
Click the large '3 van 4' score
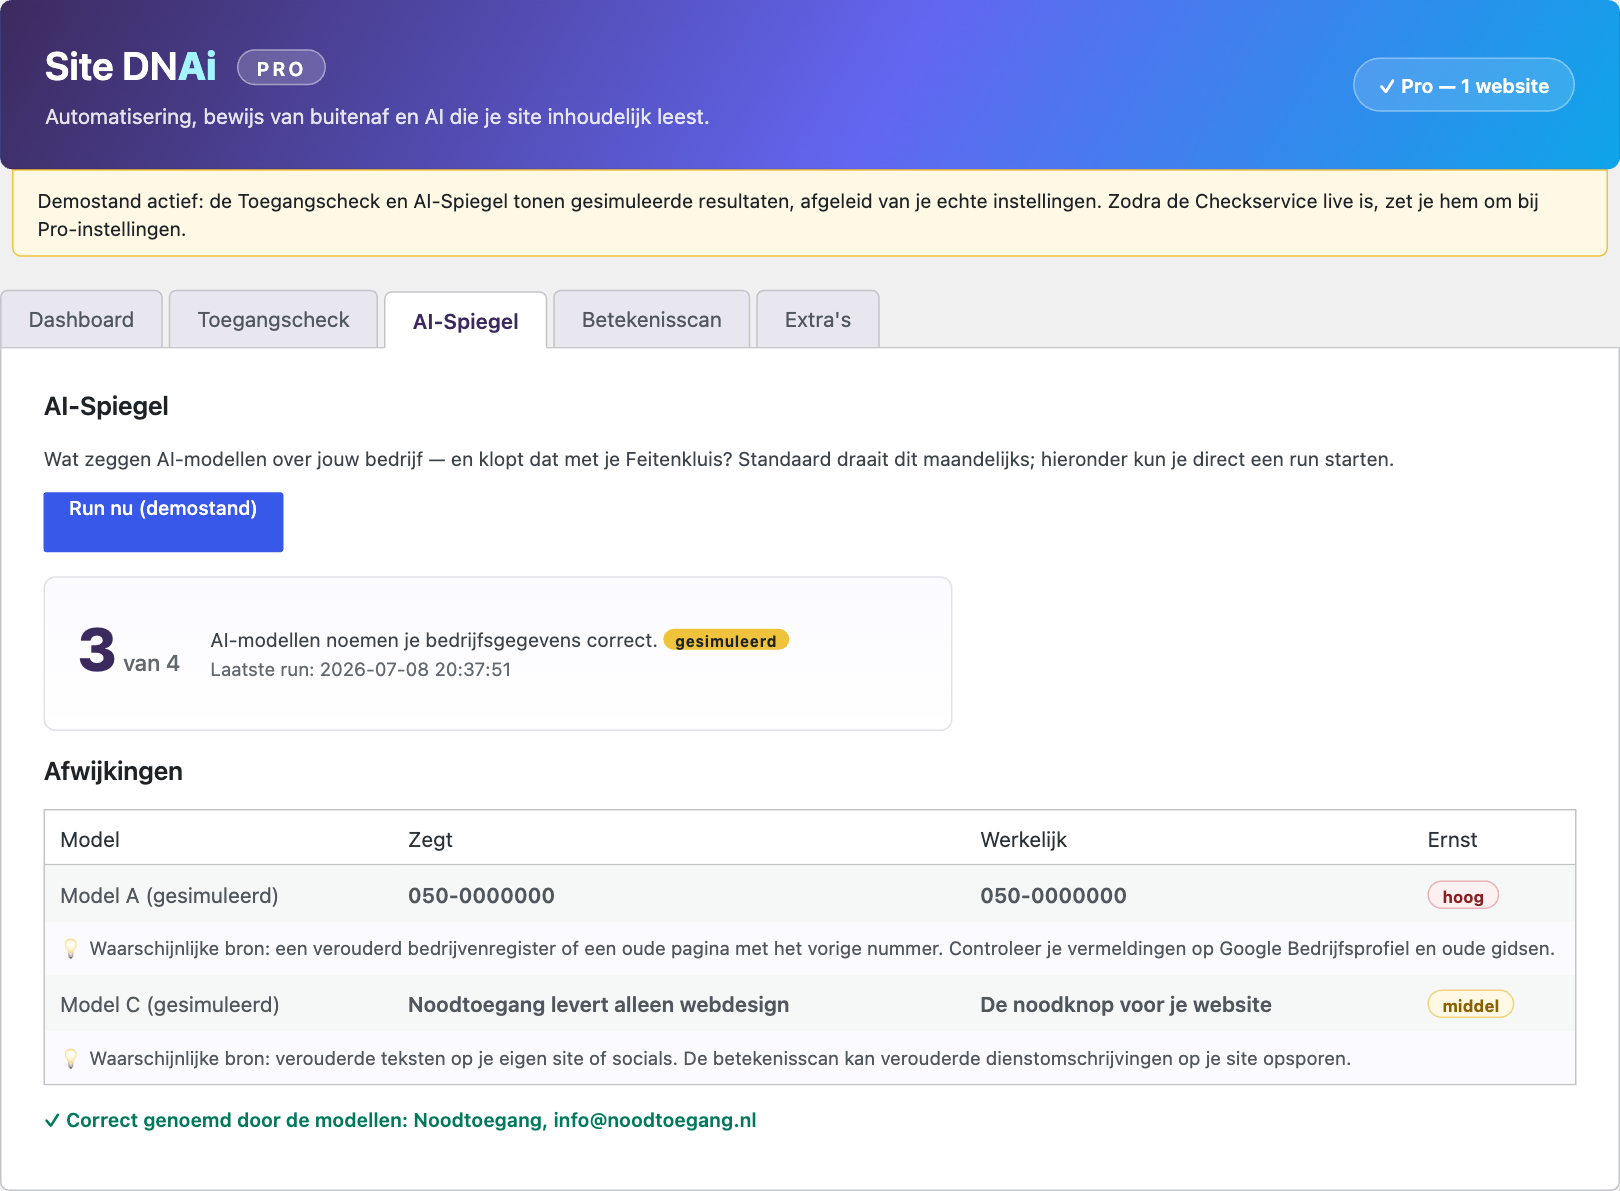coord(129,652)
